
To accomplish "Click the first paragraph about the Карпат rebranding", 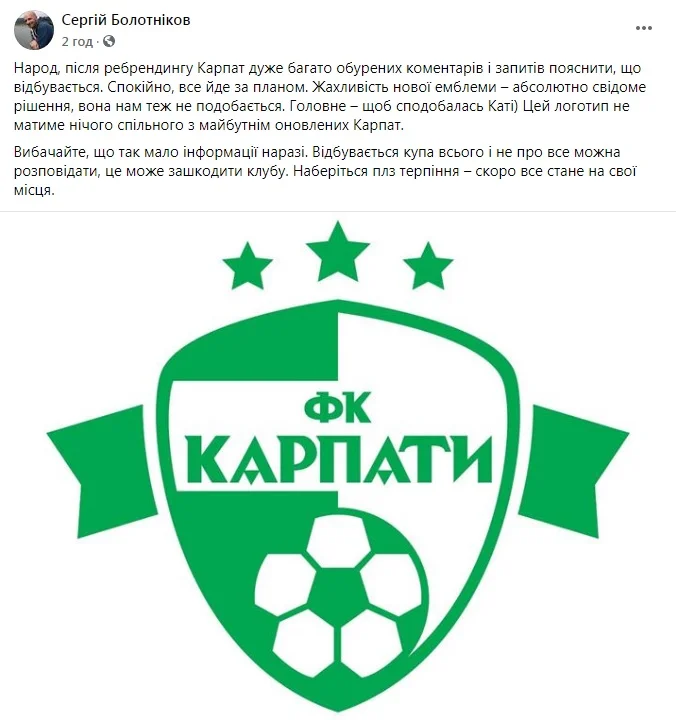I will [330, 96].
